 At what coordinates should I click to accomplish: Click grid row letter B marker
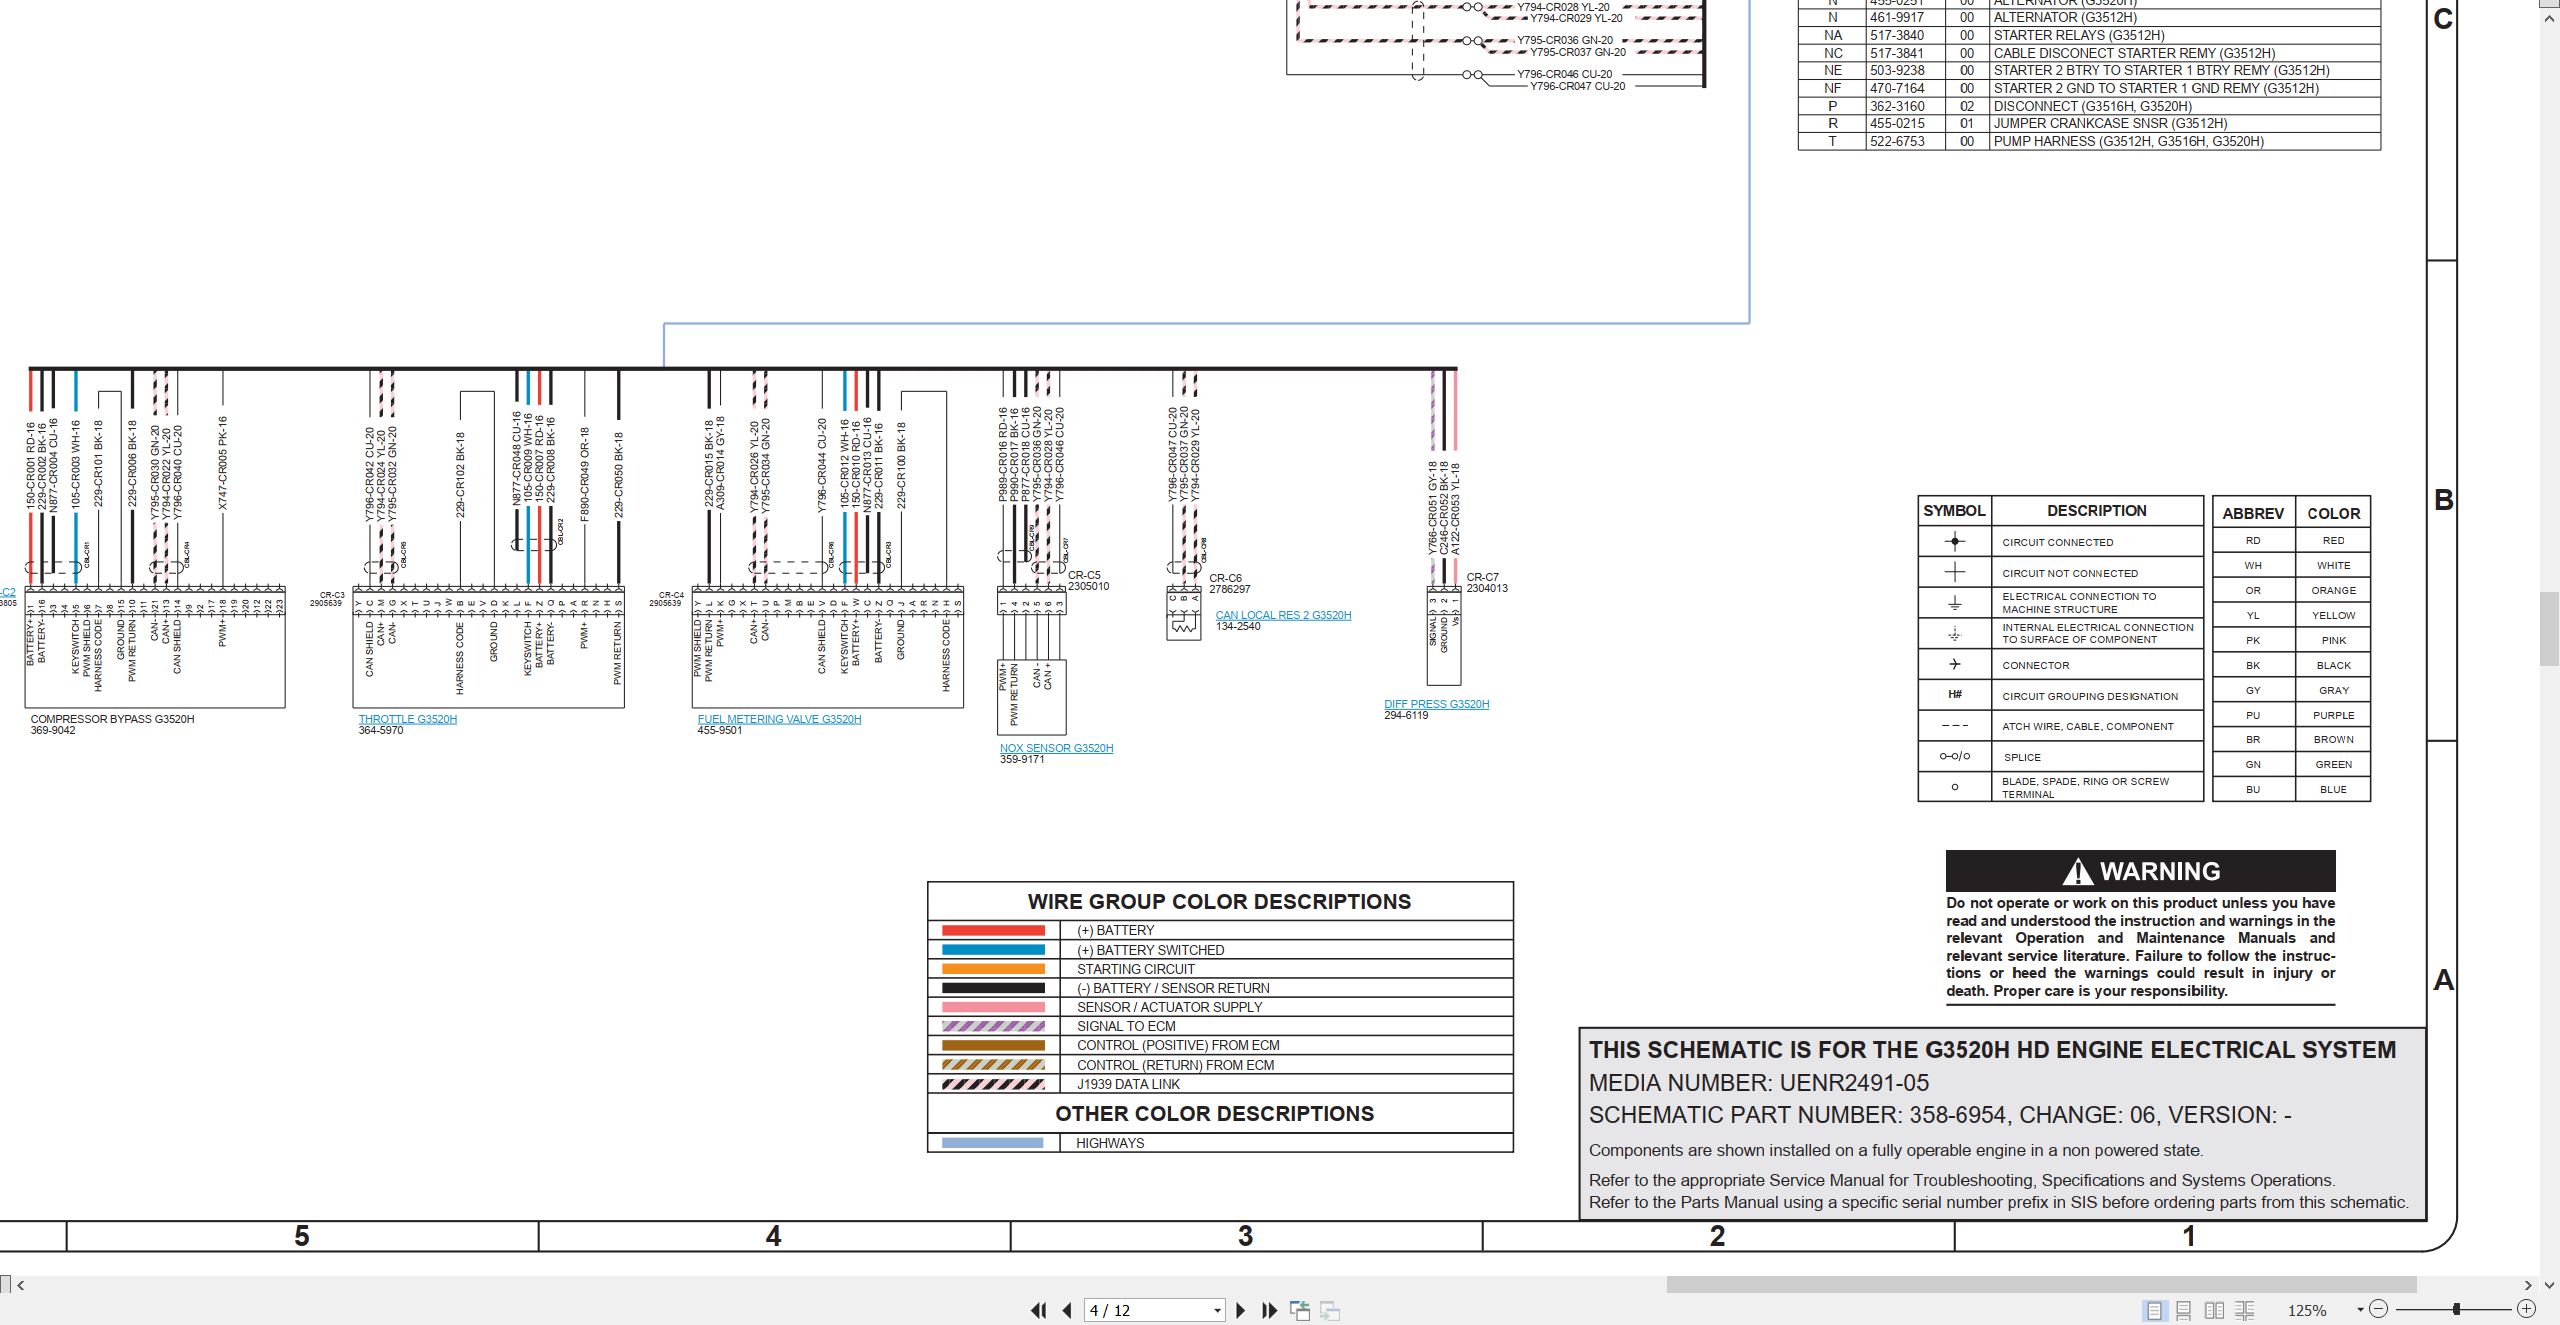click(2443, 499)
